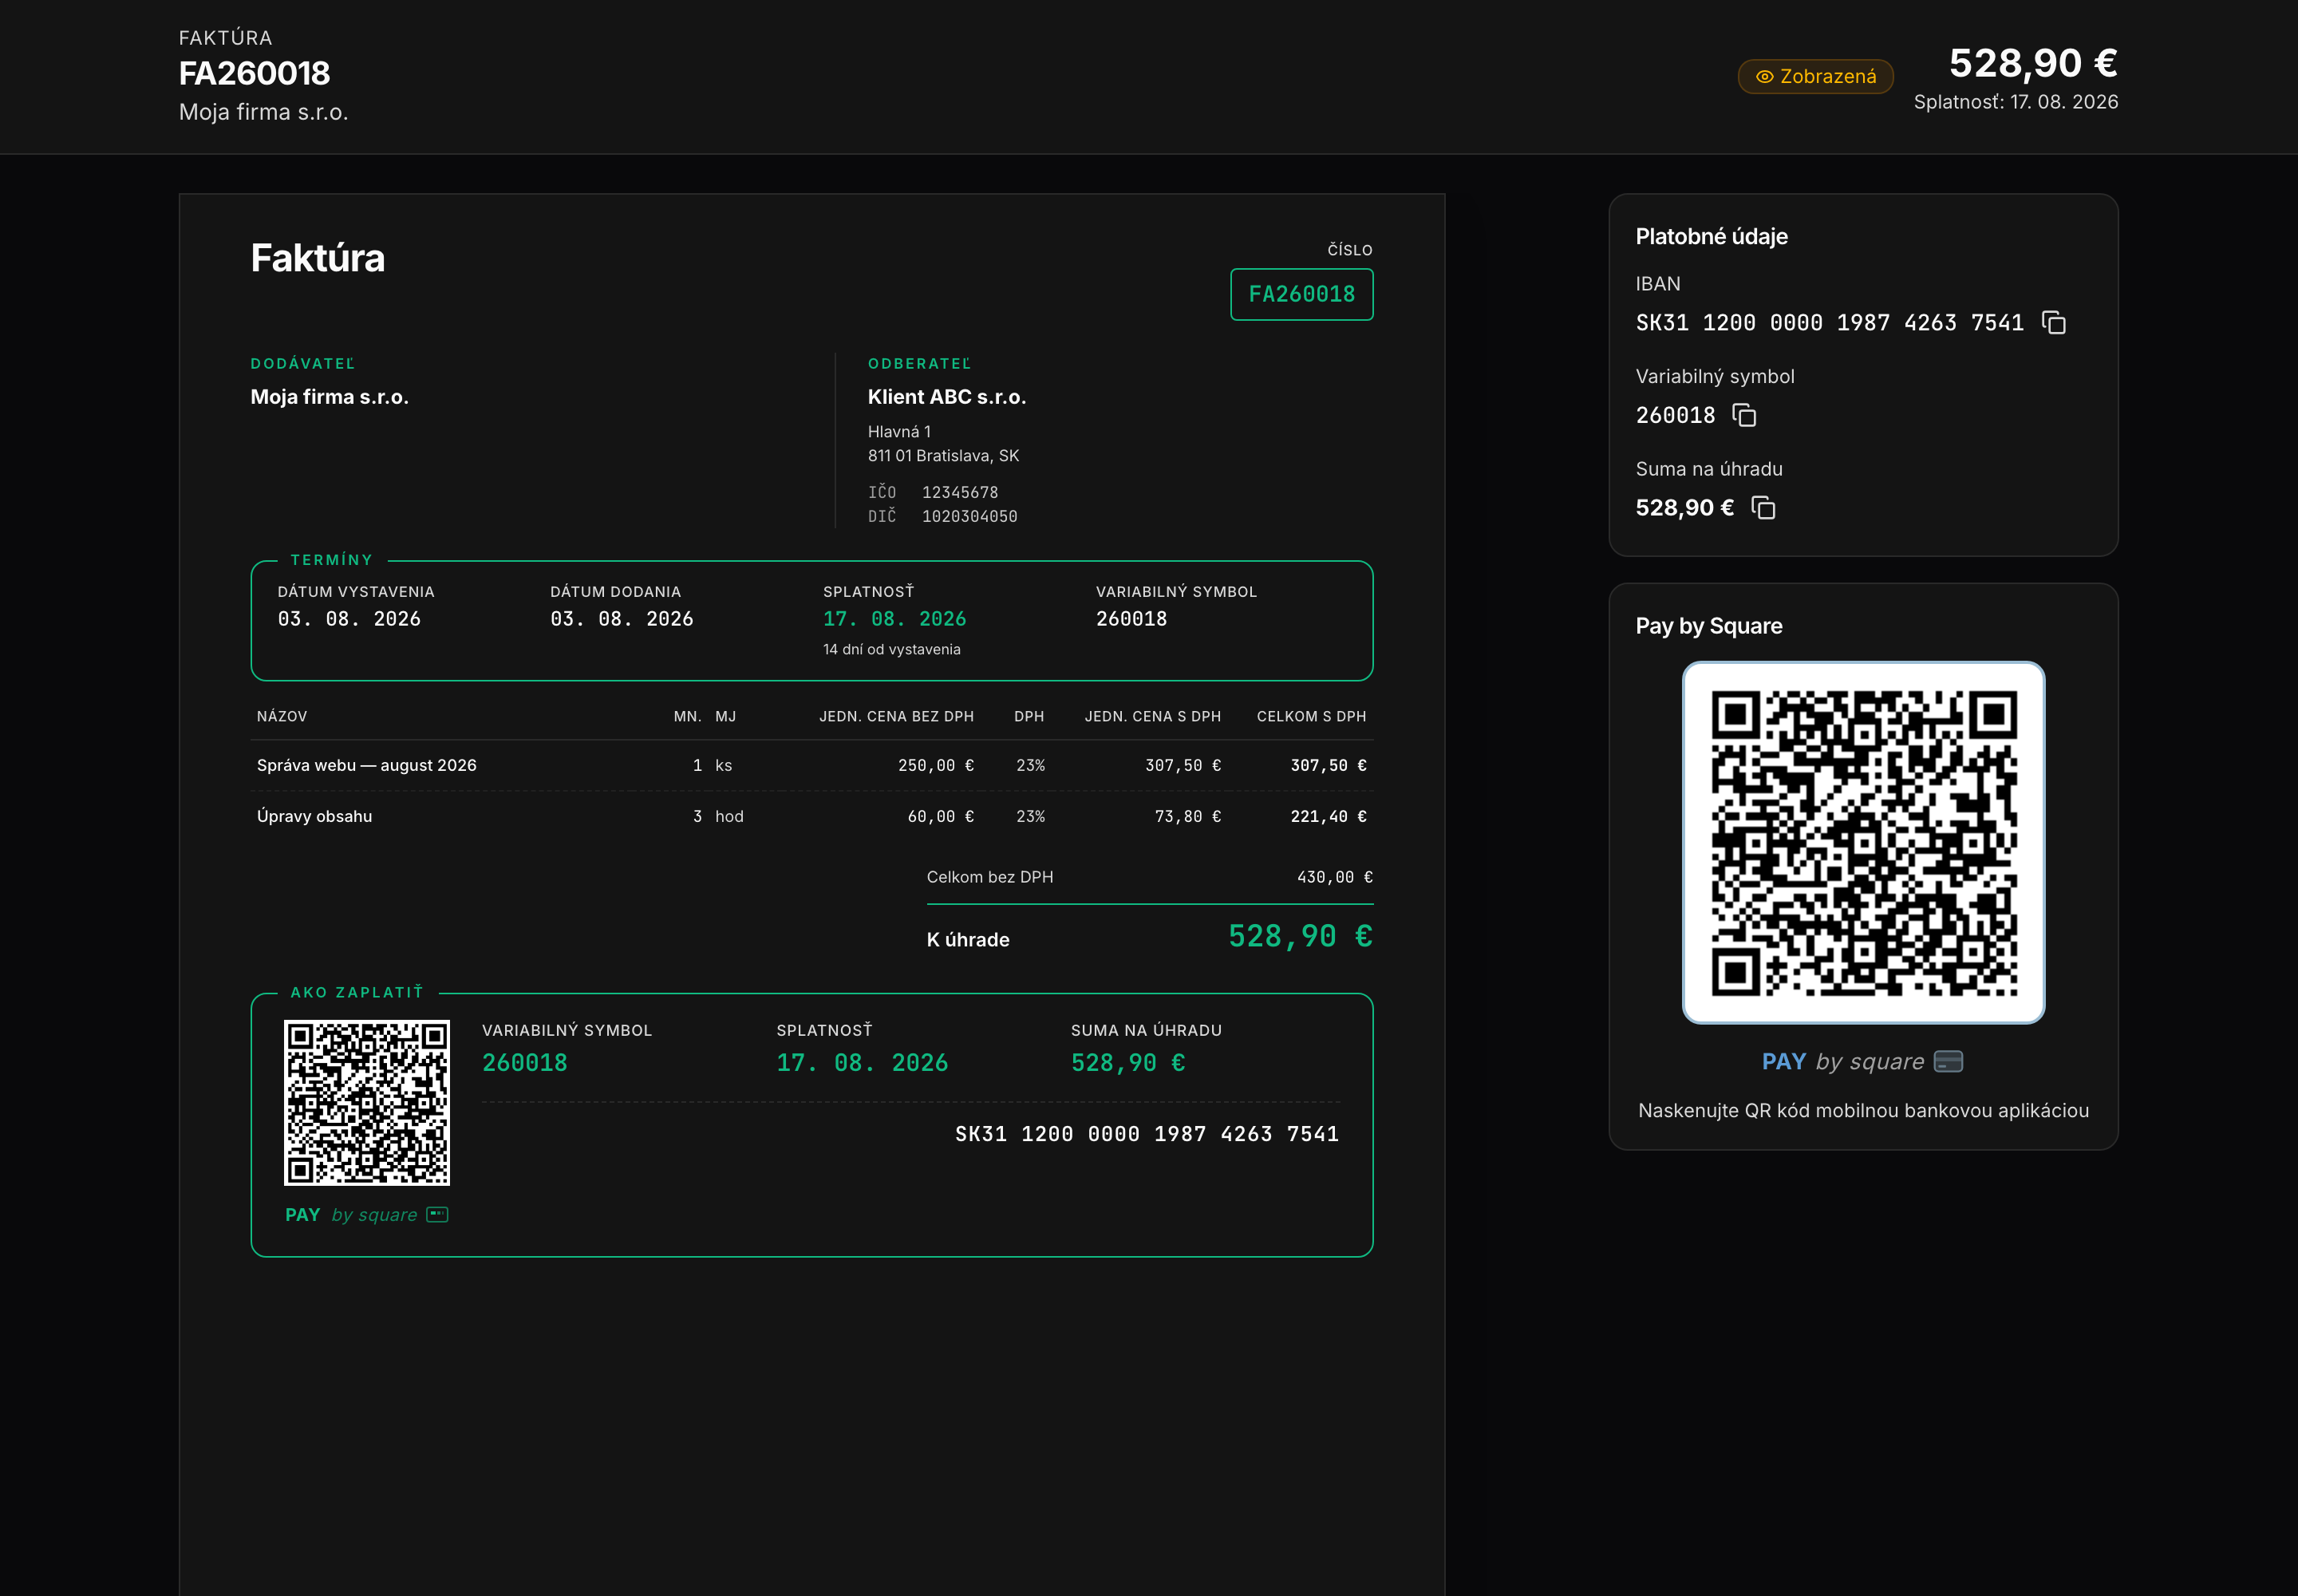Click the green FA260018 invoice number box
2298x1596 pixels.
tap(1301, 294)
